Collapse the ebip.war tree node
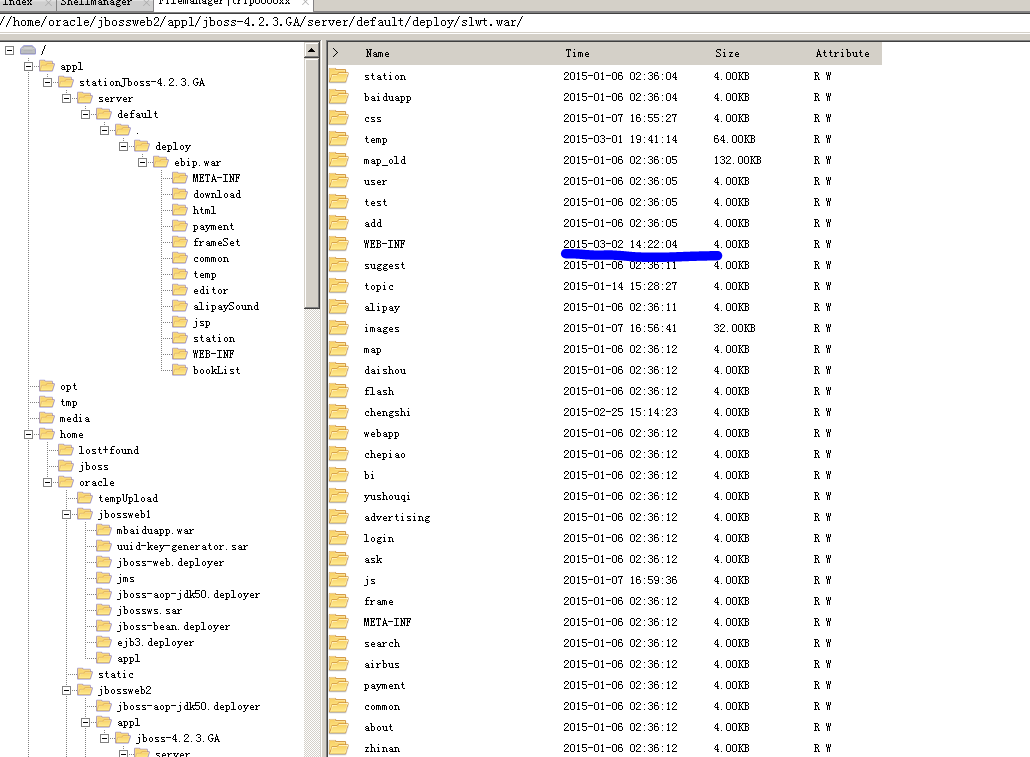Screen dimensions: 1030x757 (x=143, y=162)
